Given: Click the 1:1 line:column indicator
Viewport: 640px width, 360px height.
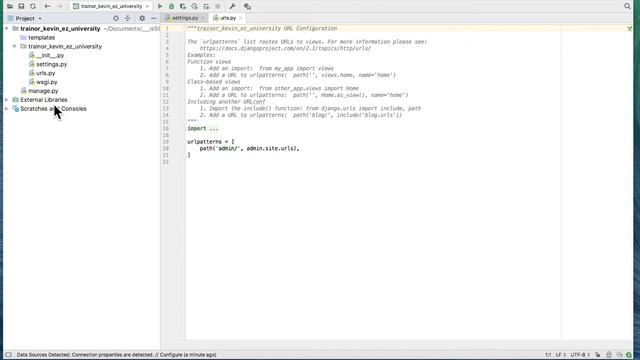Looking at the screenshot, I should tap(548, 355).
